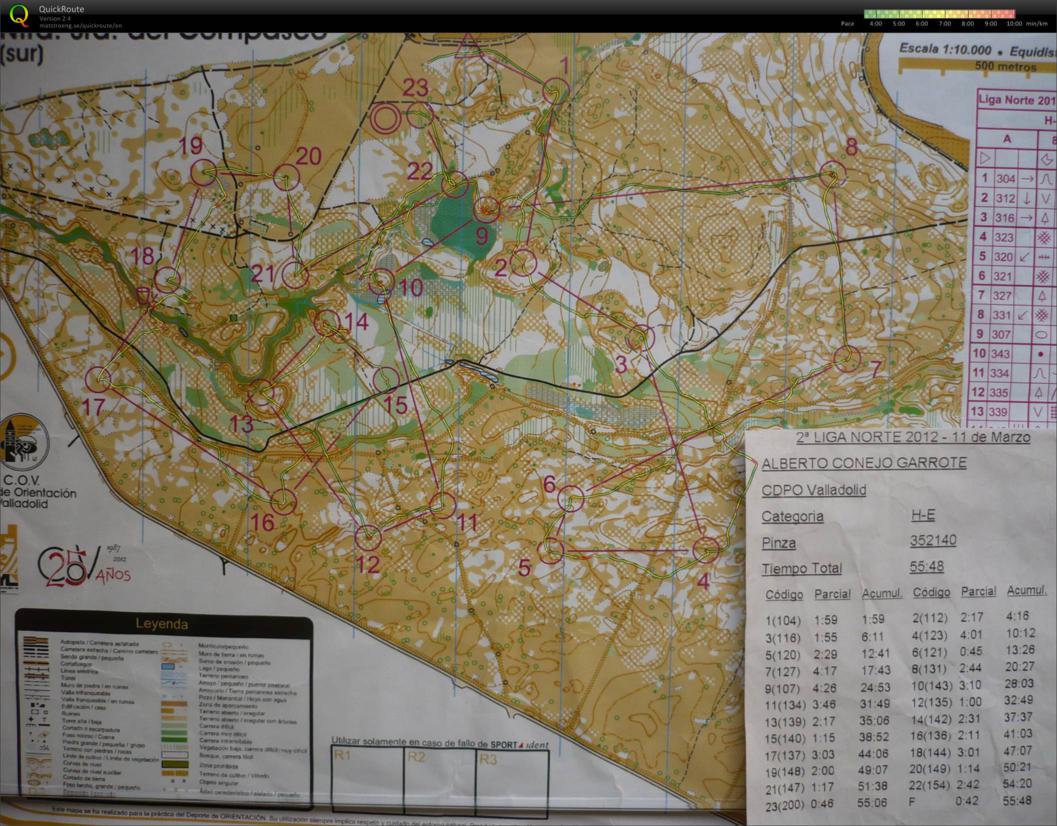Click the 4:00 pace scale label

(876, 24)
